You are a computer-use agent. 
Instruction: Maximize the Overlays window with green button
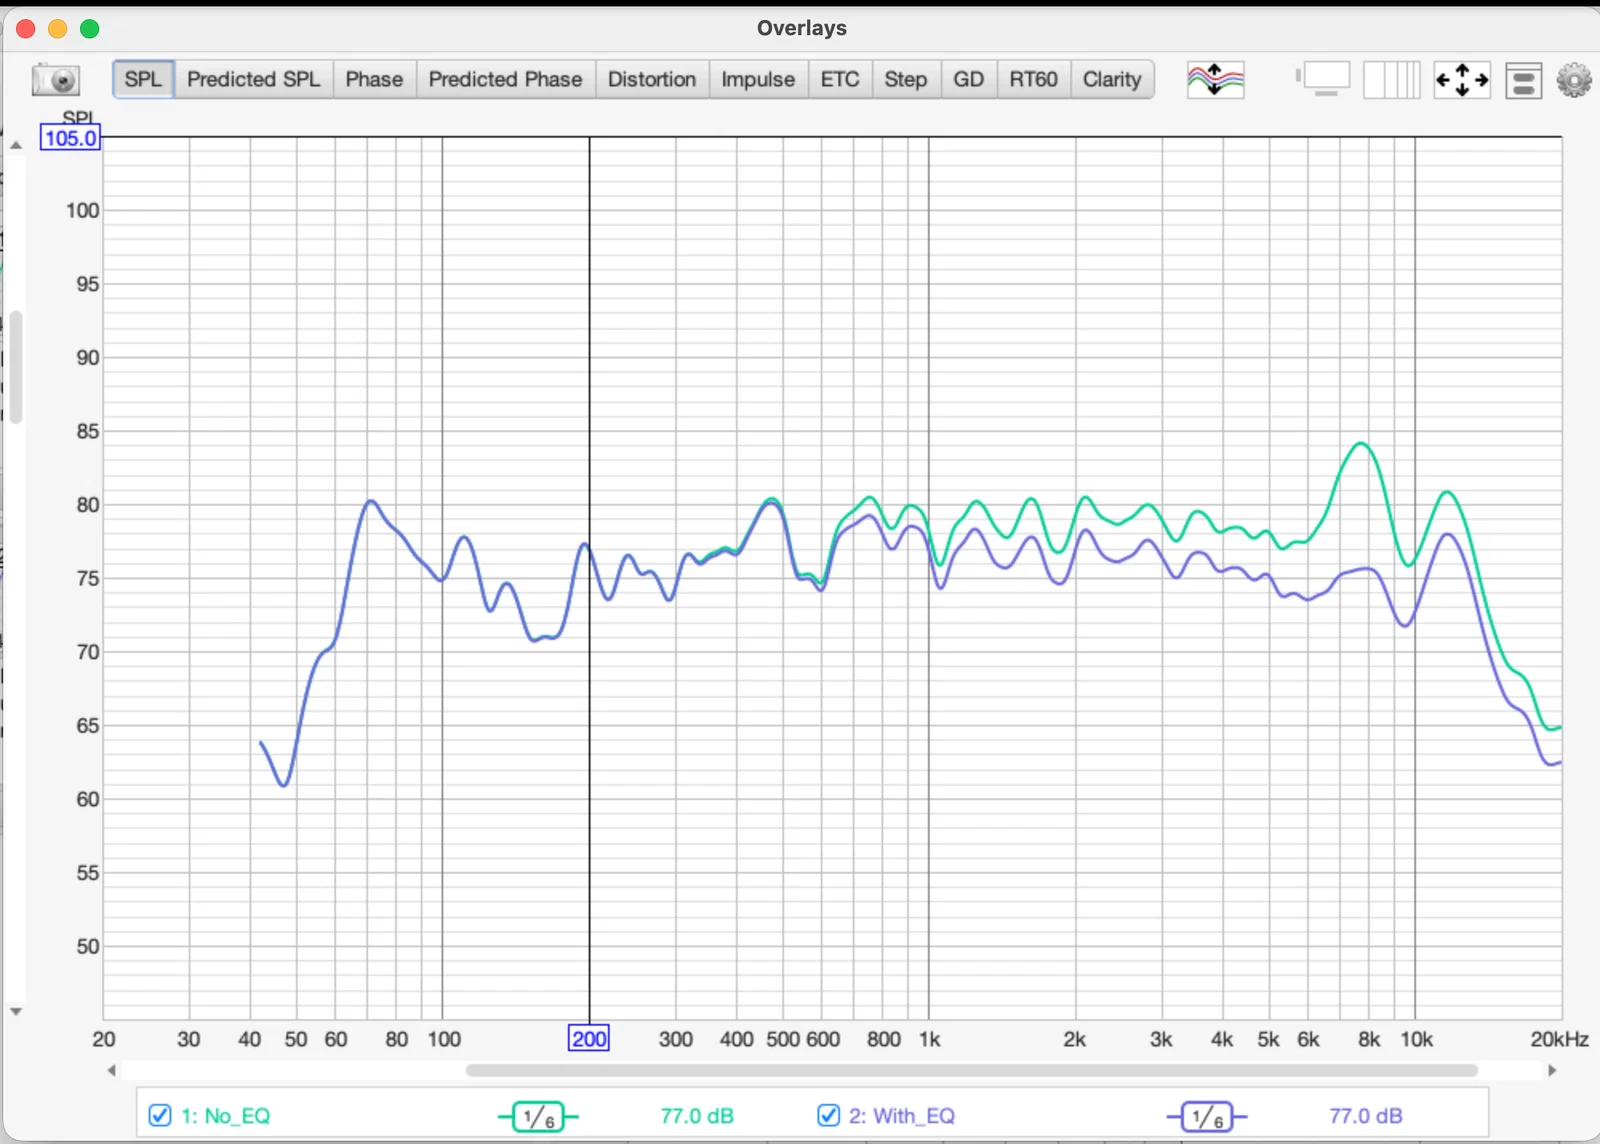coord(90,29)
